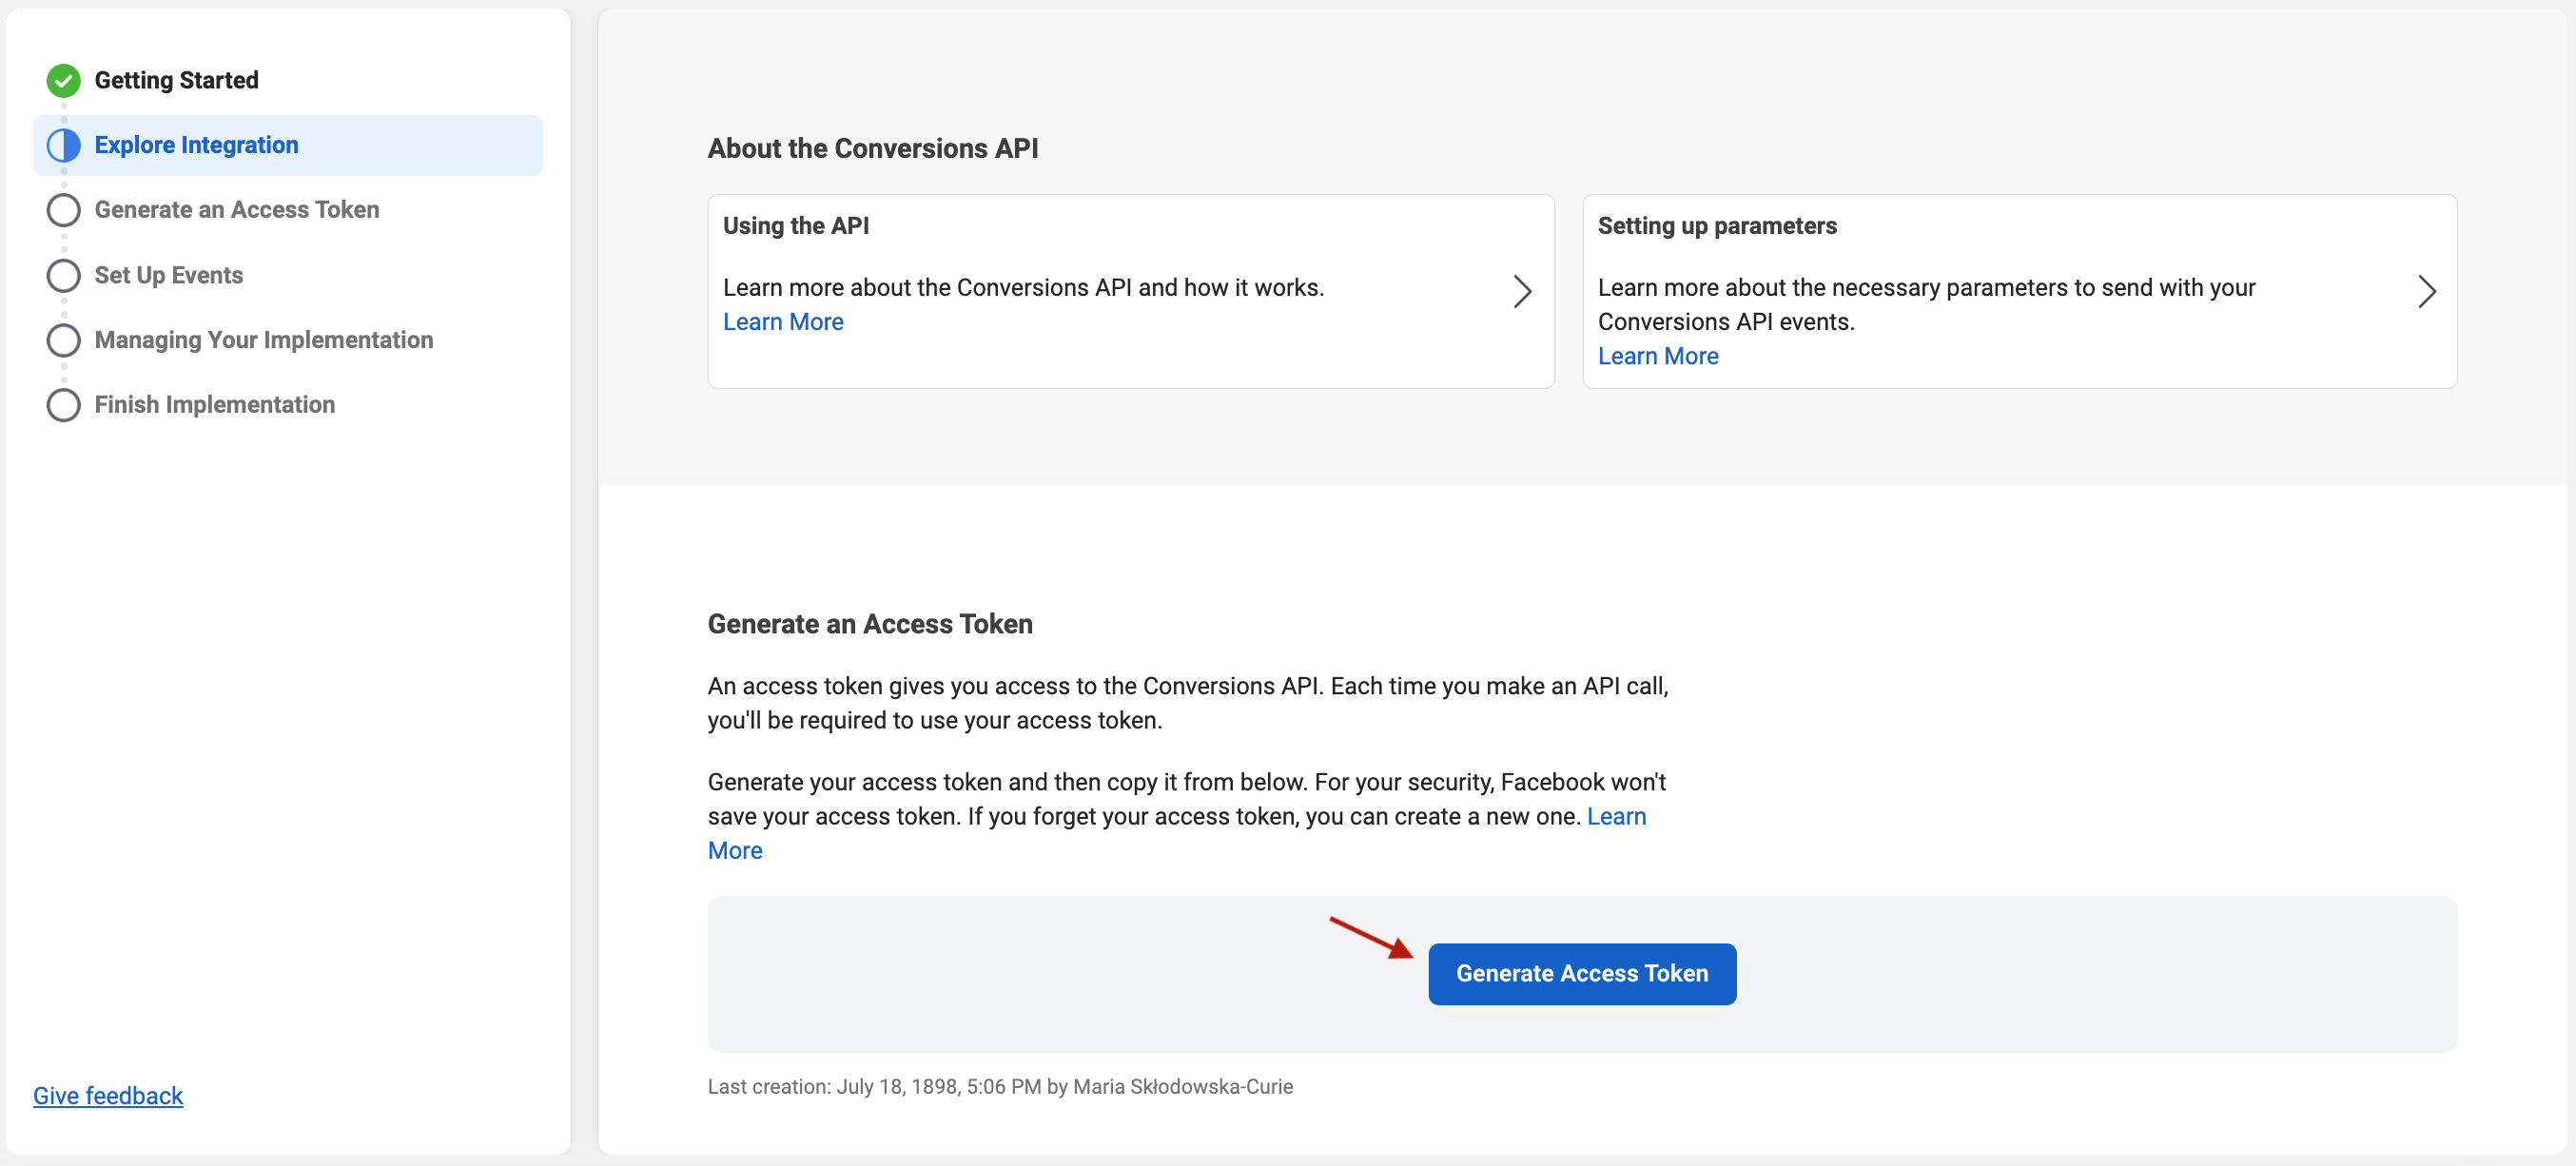Click the paragraph starting 'An access token gives you access'
2576x1166 pixels.
[x=1188, y=703]
